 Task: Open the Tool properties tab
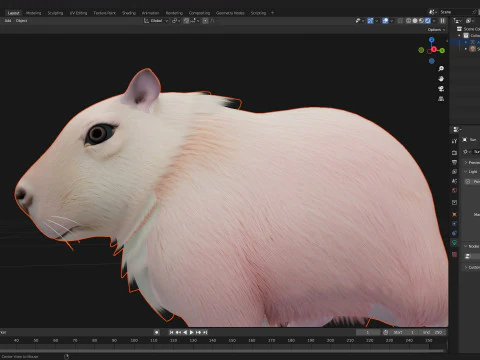(454, 141)
